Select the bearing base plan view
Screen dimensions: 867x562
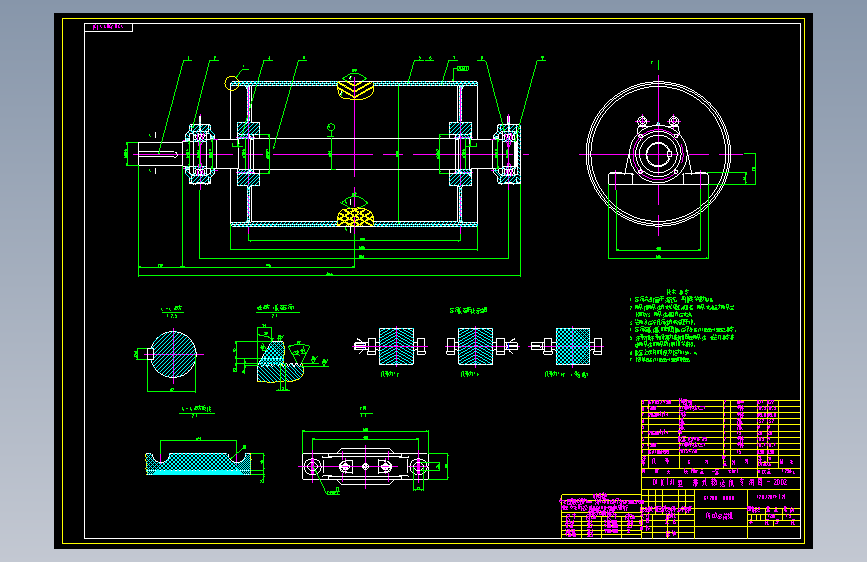click(x=365, y=466)
